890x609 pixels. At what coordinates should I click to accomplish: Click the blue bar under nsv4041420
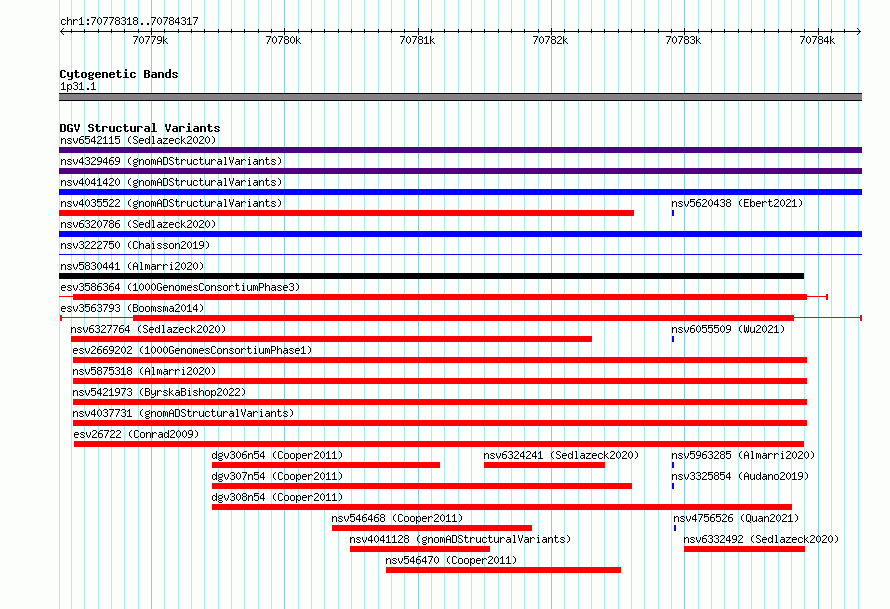coord(460,192)
